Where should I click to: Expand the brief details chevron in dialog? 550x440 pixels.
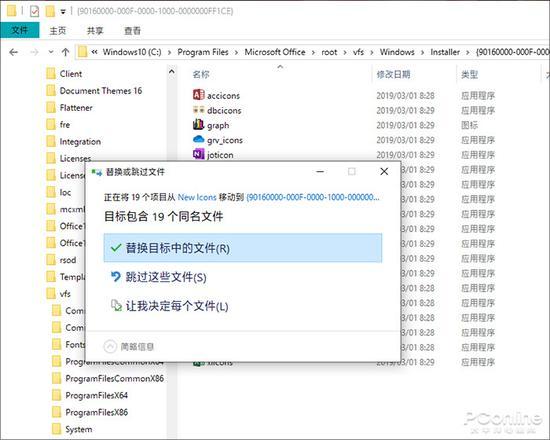[110, 347]
